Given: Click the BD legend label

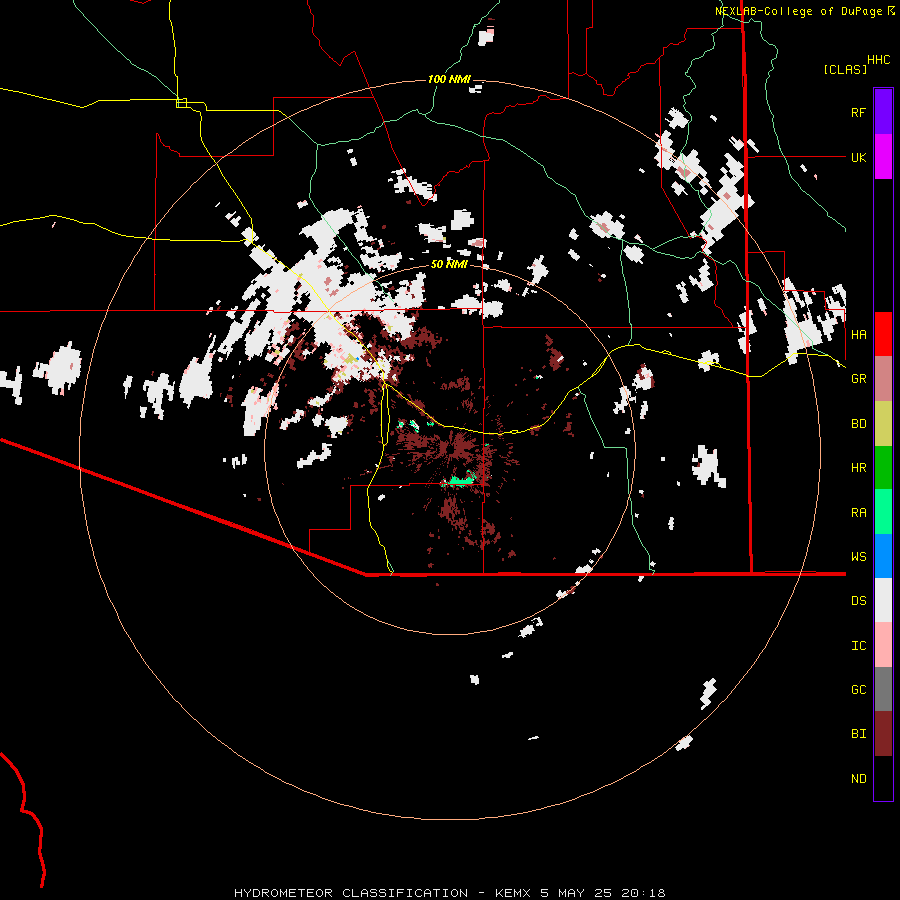Looking at the screenshot, I should (x=858, y=424).
